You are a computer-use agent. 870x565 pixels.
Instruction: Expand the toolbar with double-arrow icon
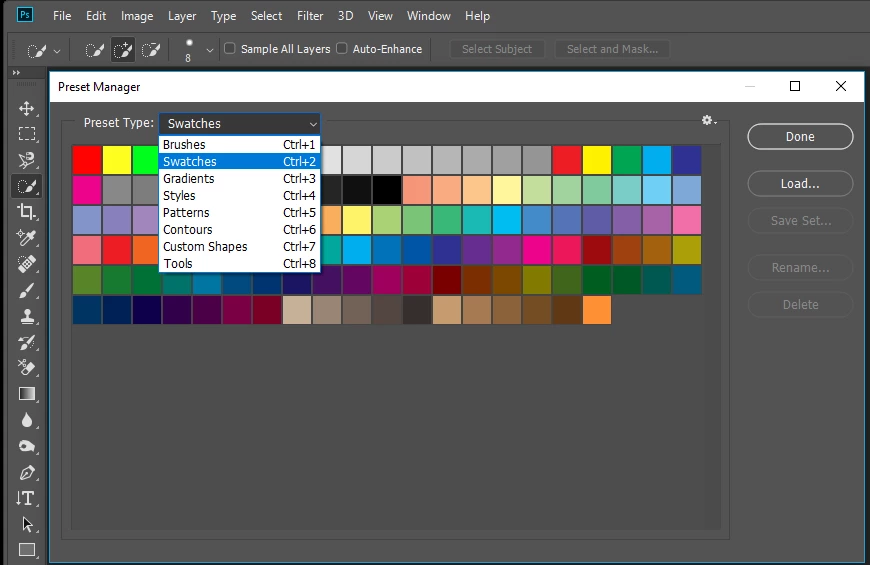click(16, 73)
